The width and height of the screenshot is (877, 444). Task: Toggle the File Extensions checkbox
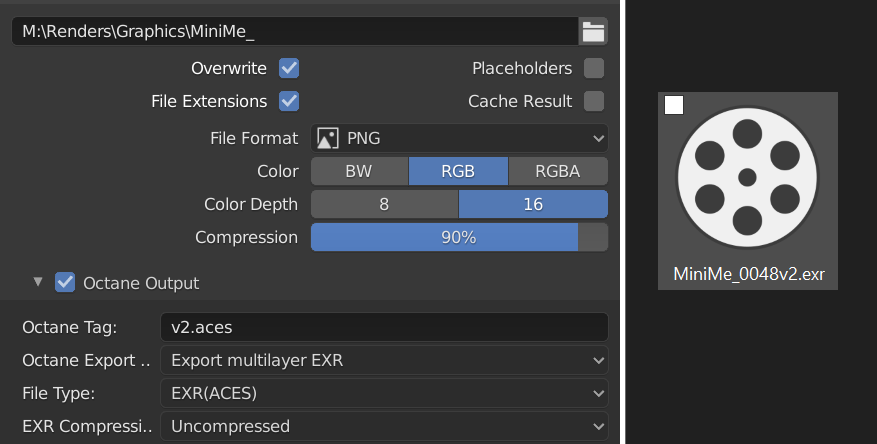click(x=289, y=101)
